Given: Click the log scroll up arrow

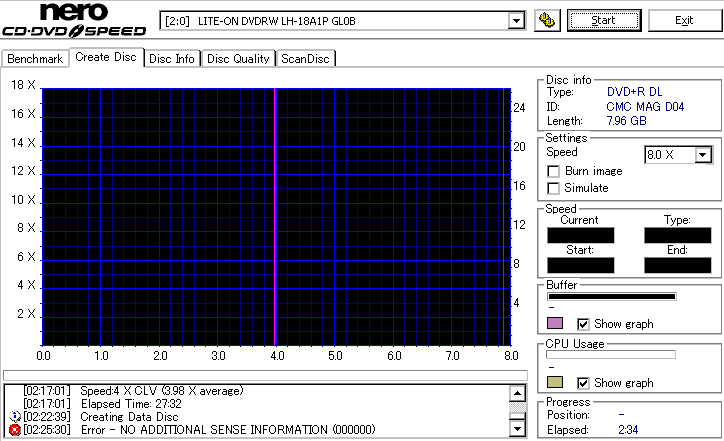Looking at the screenshot, I should click(x=517, y=393).
